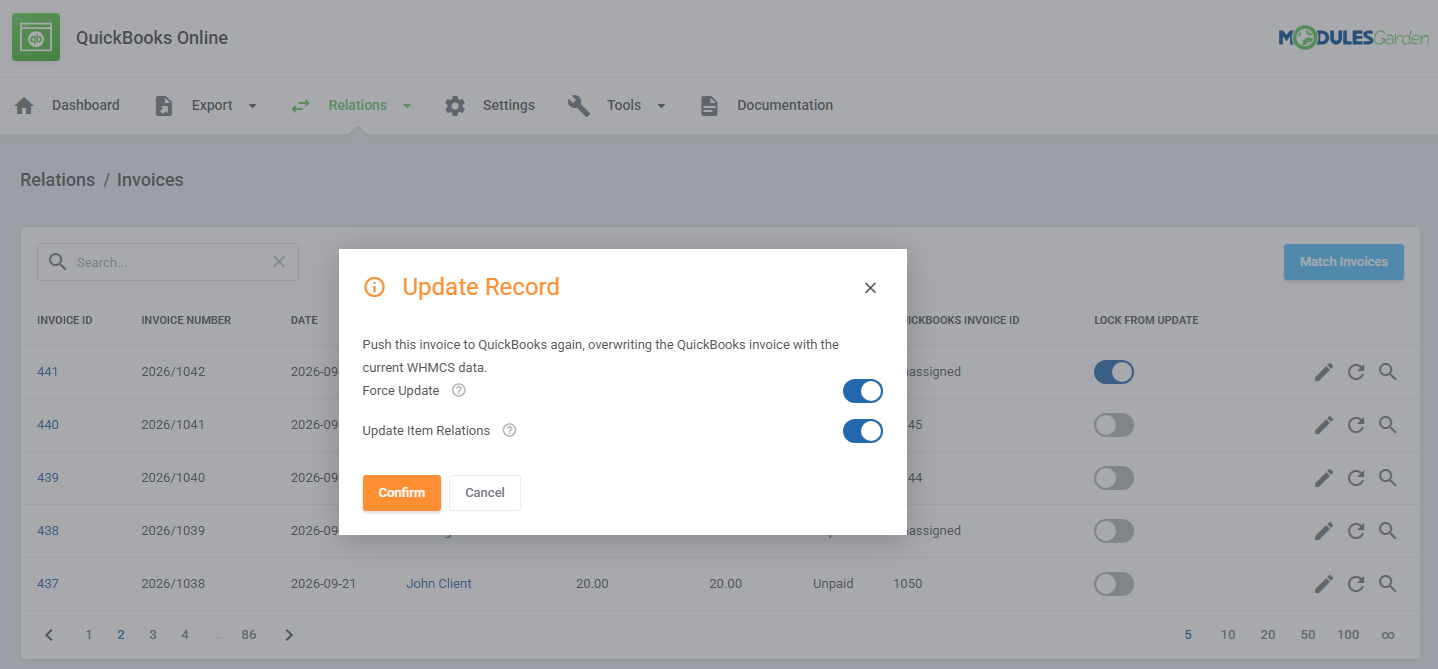Screen dimensions: 1438x669
Task: Sort by Invoice Number column header
Action: pos(186,321)
